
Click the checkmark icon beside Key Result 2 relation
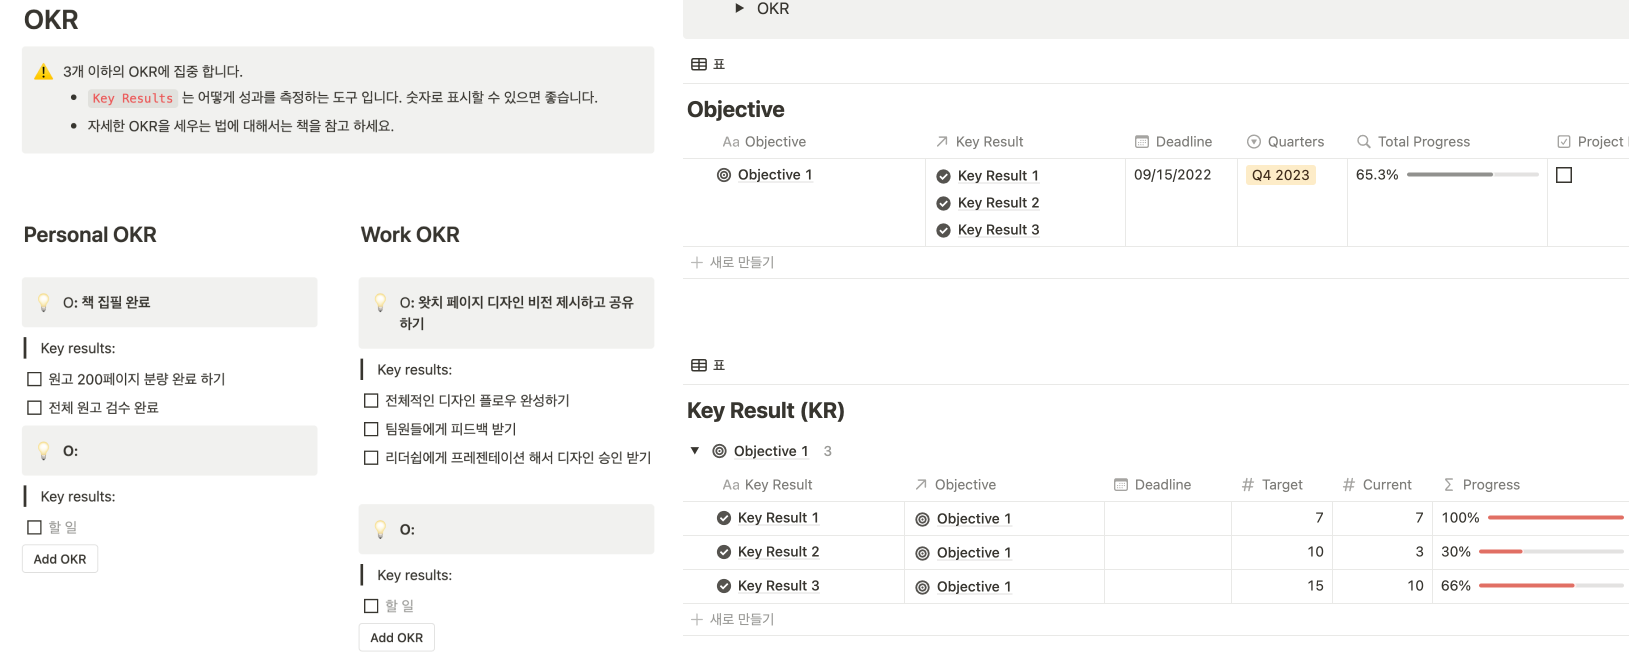(943, 203)
